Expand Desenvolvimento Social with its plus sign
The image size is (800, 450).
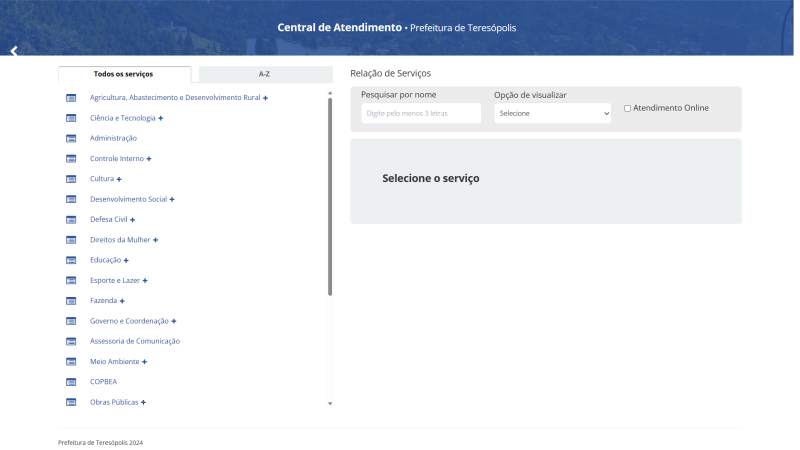(x=172, y=199)
